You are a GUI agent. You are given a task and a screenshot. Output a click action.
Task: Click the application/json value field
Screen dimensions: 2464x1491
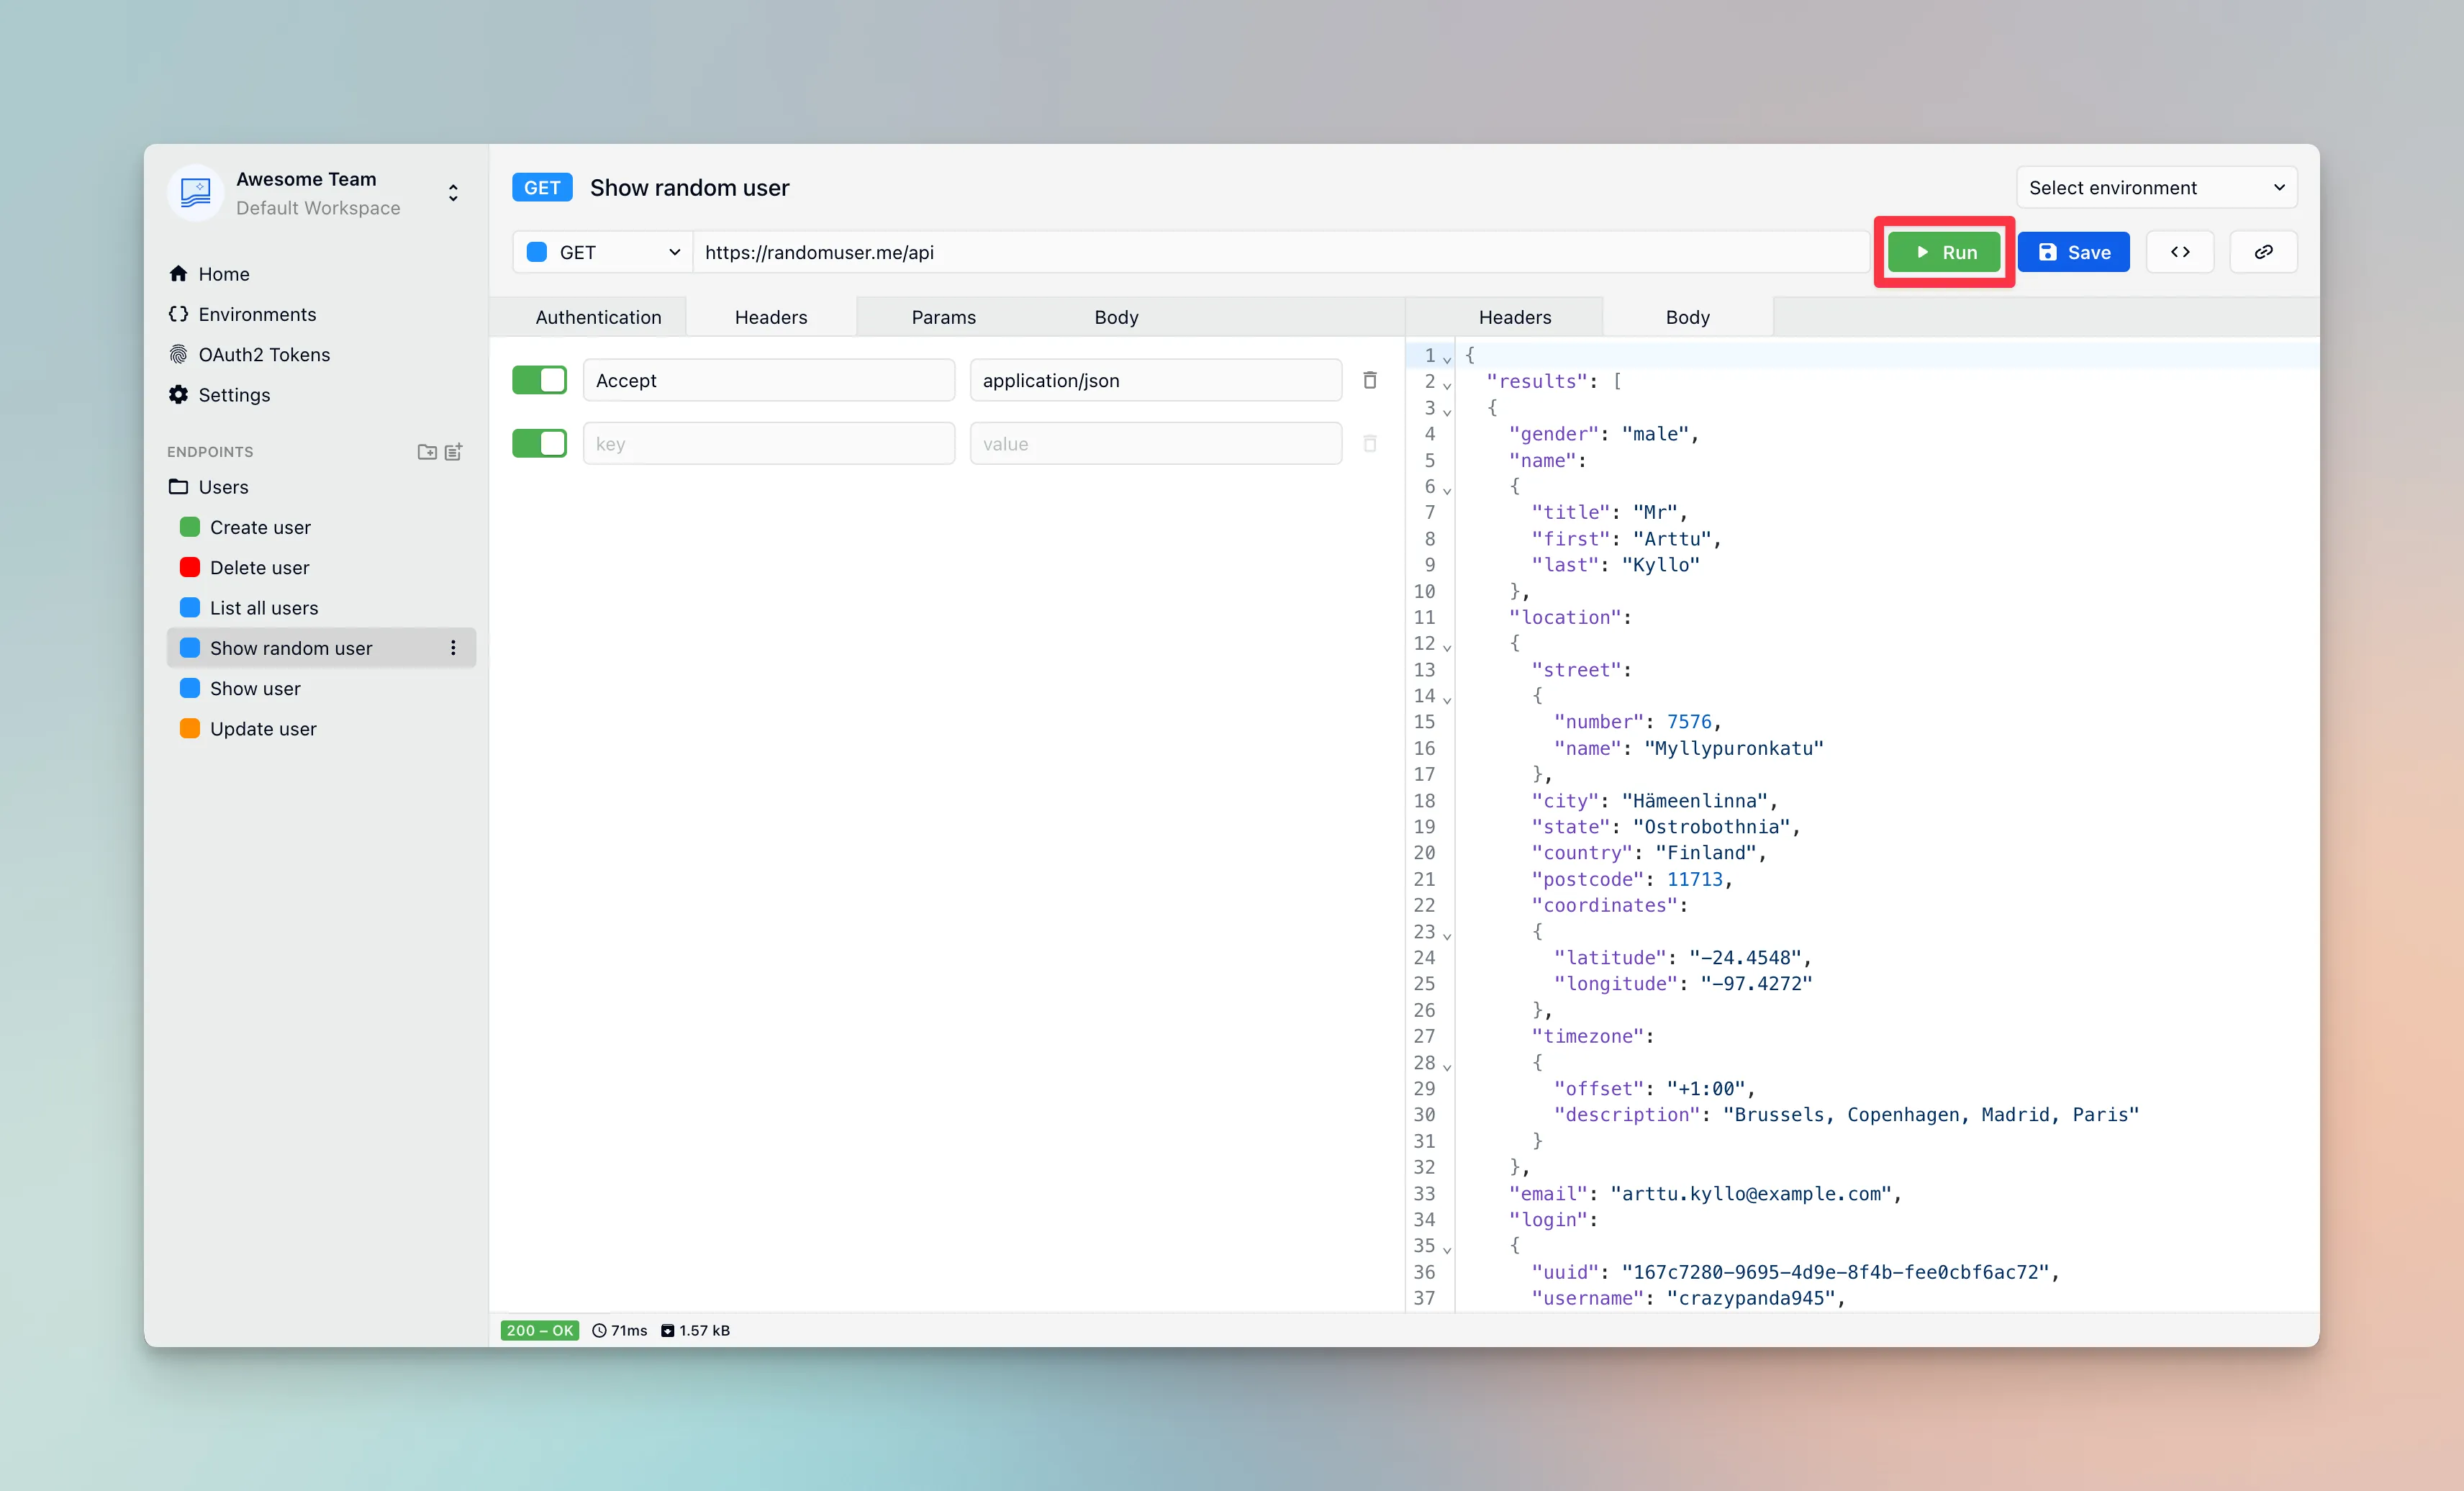[x=1156, y=380]
